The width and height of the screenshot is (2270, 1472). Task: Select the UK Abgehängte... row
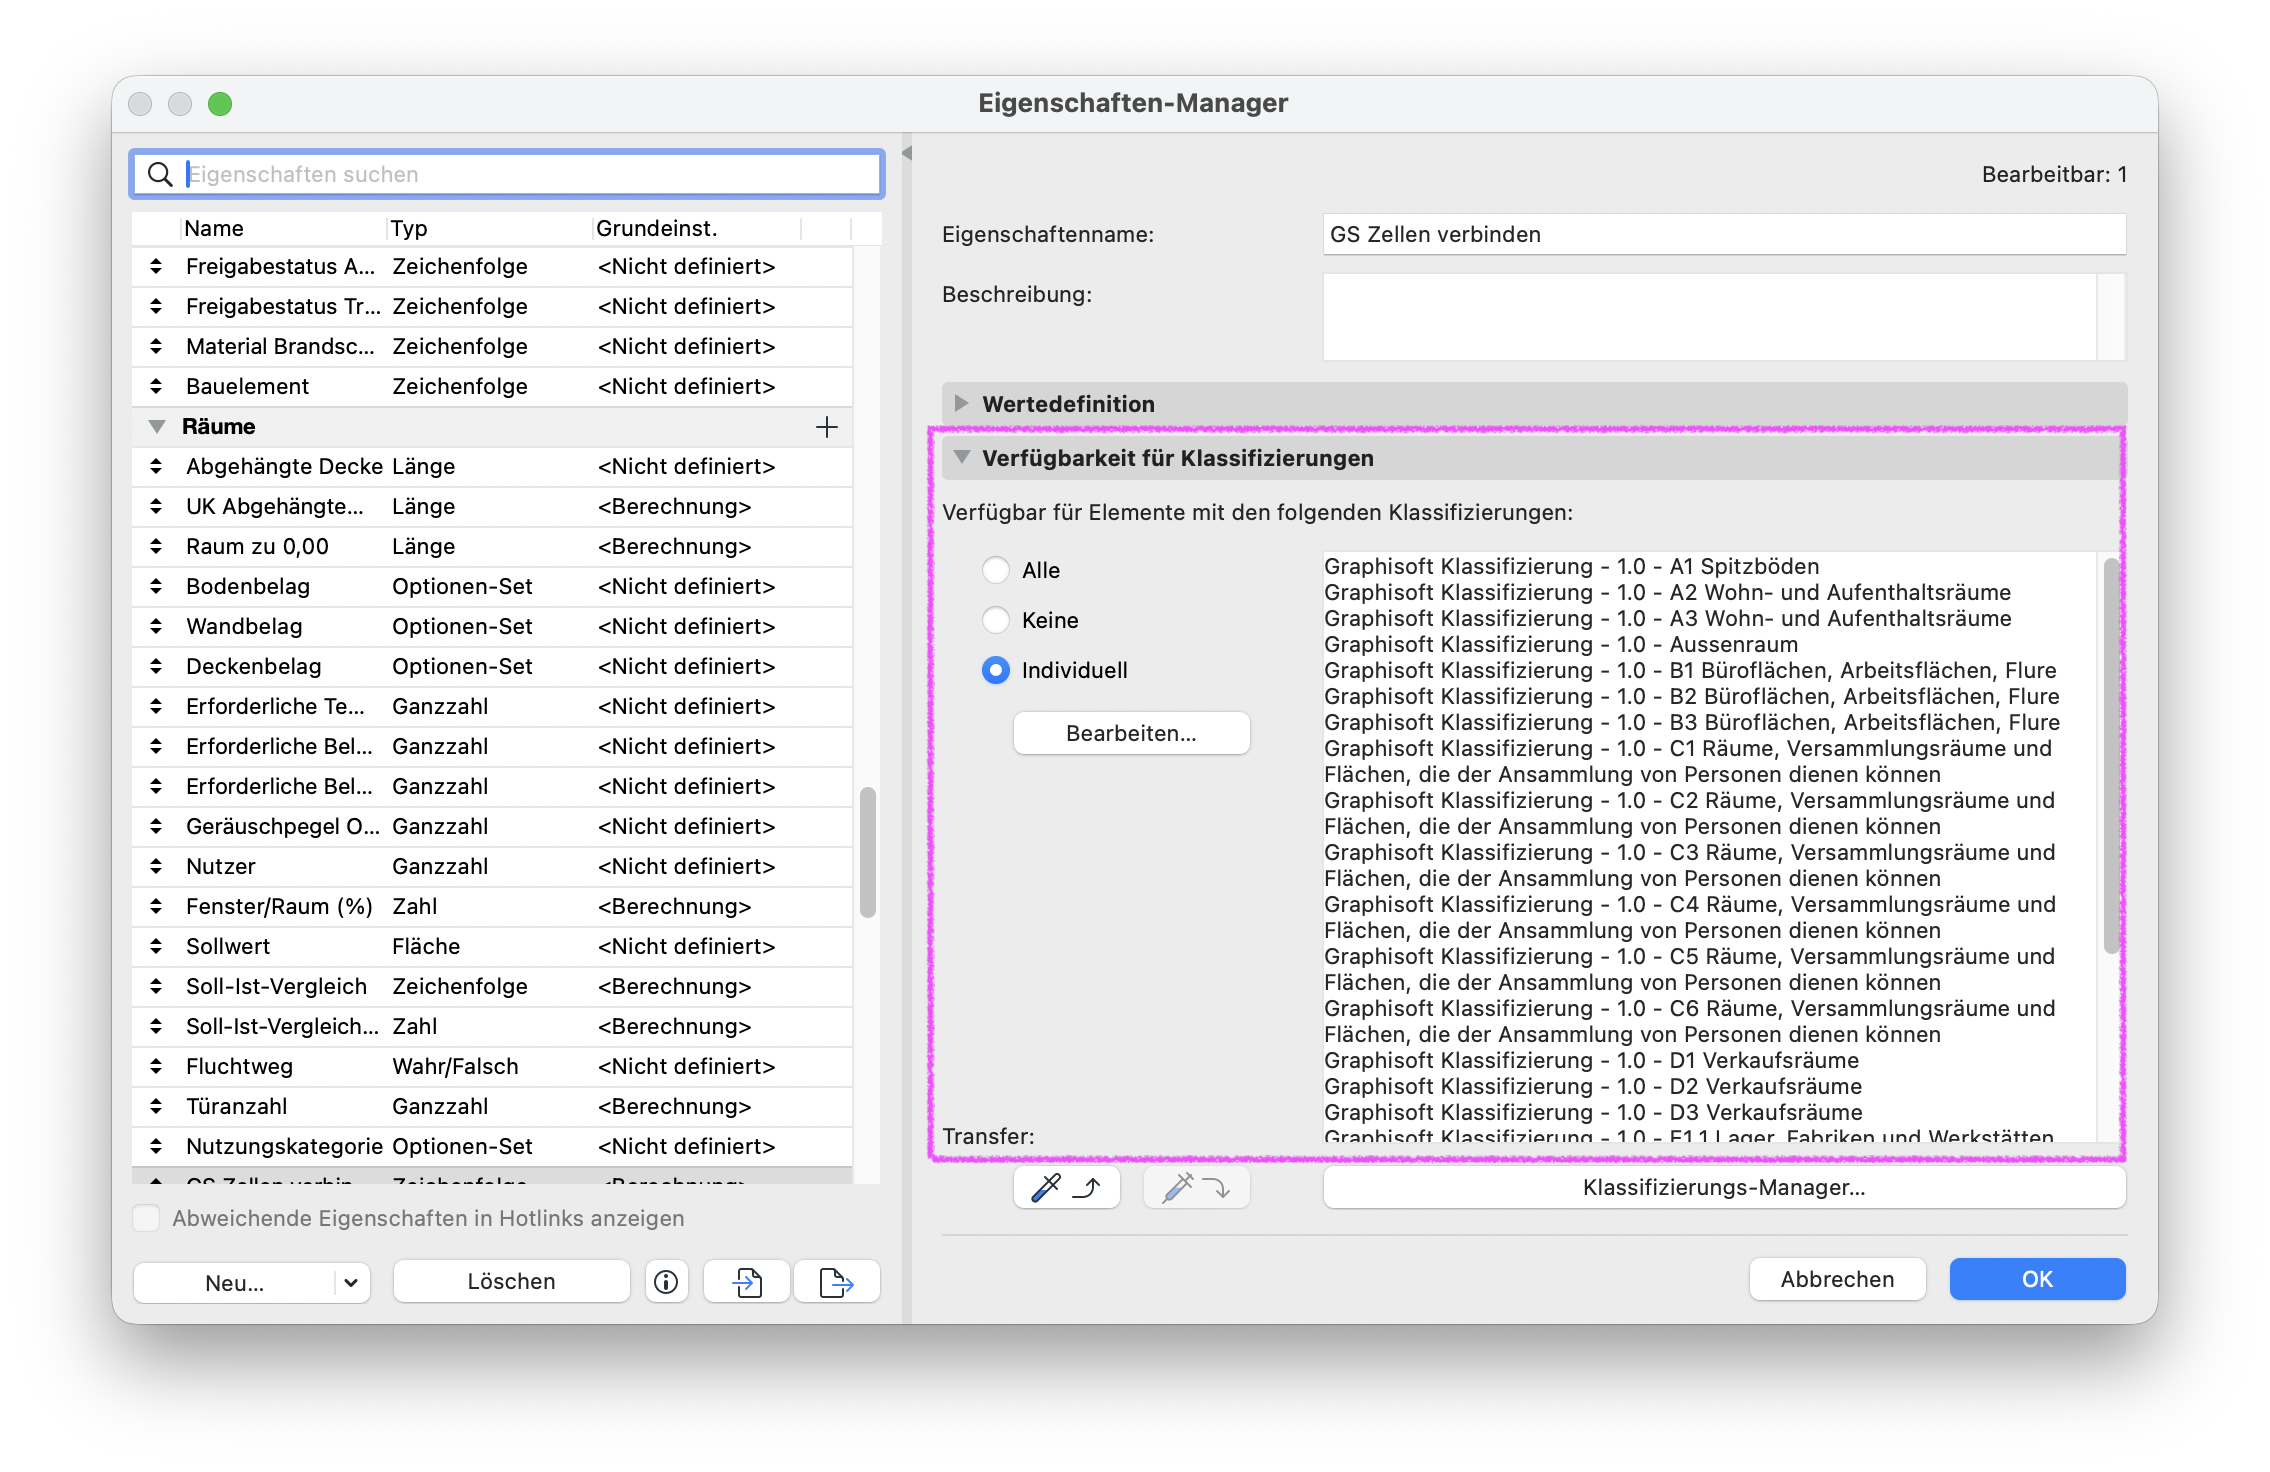tap(492, 507)
